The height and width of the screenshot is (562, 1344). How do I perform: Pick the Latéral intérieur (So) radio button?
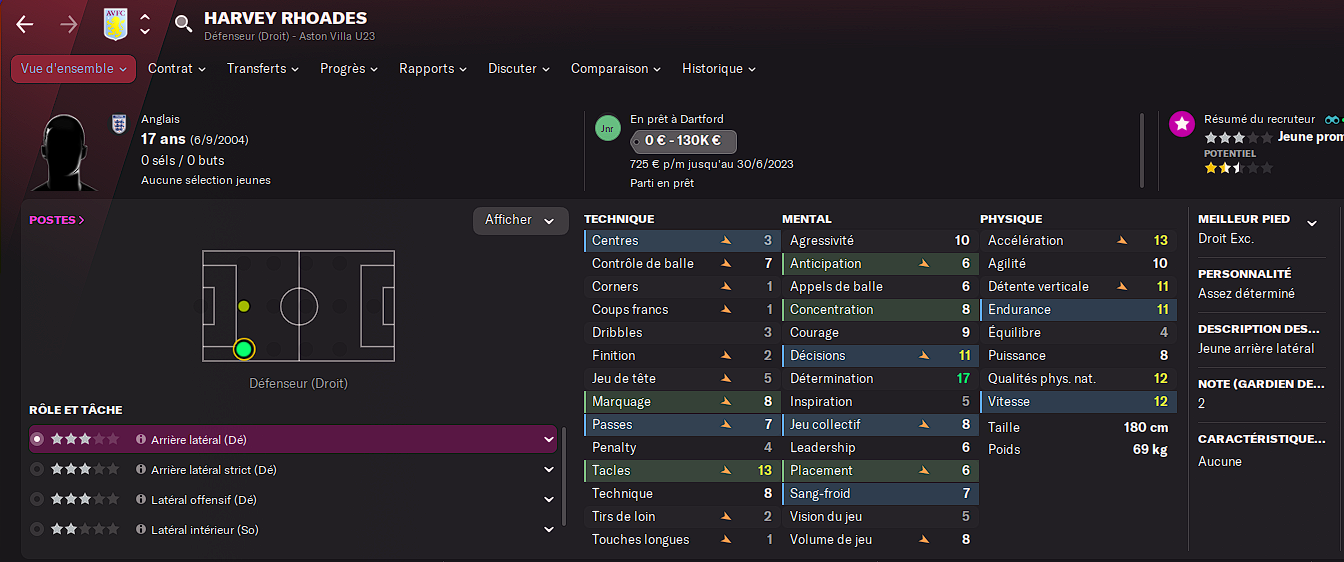(x=38, y=530)
